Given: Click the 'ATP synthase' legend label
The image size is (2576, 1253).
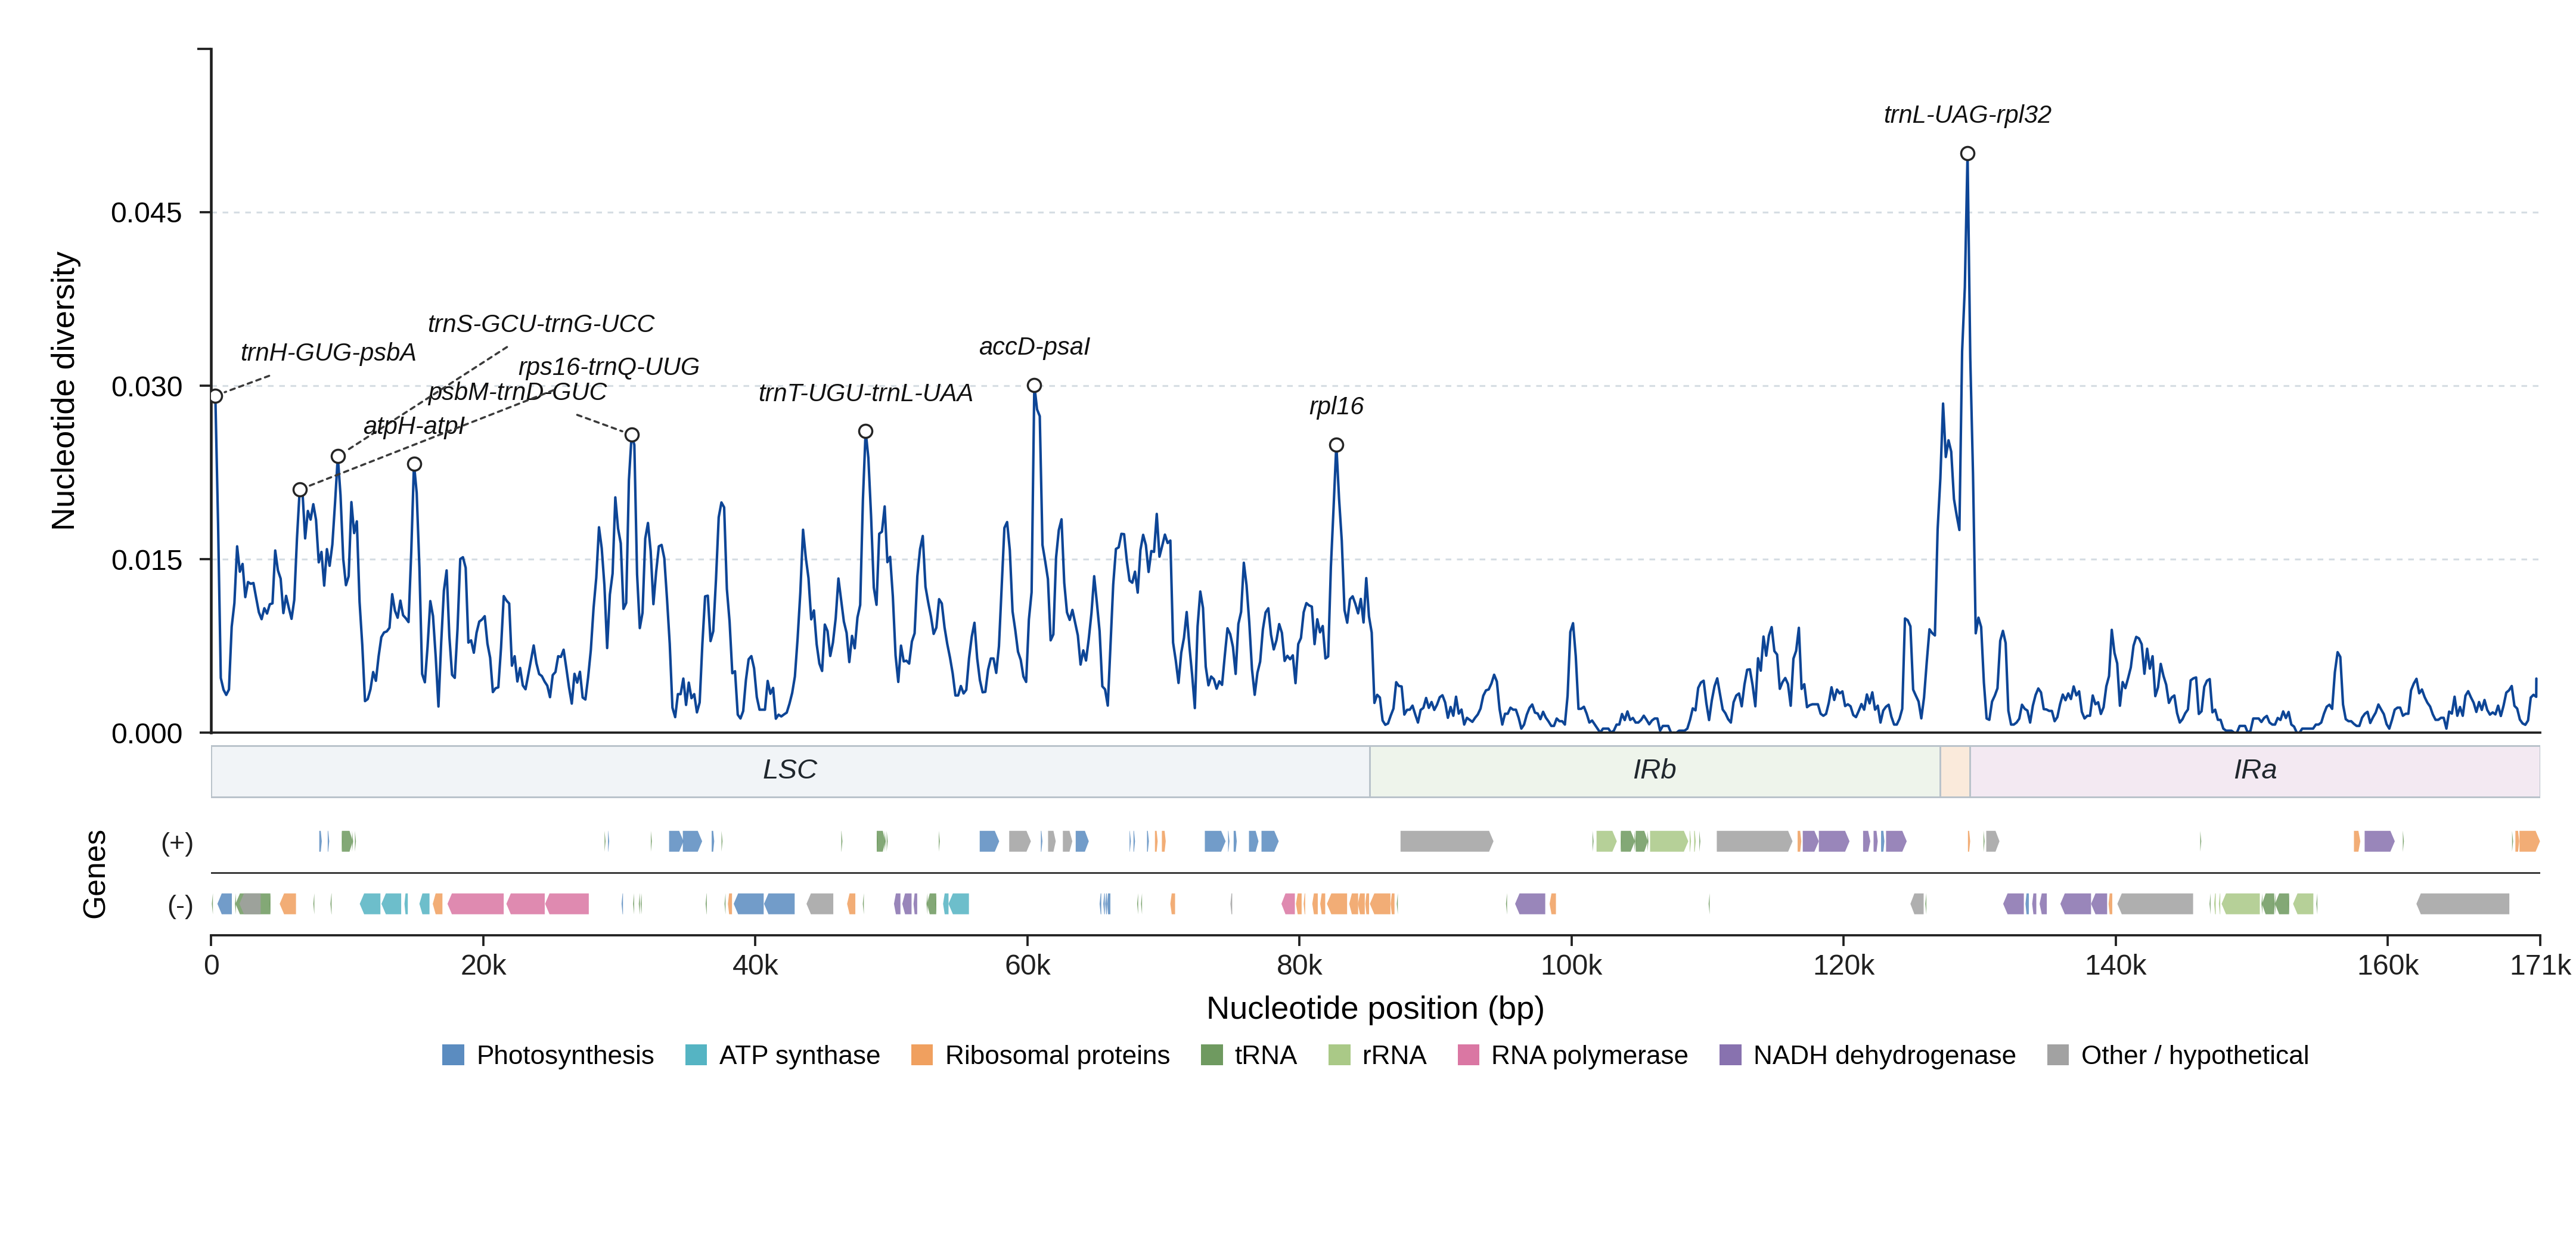Looking at the screenshot, I should tap(800, 1055).
